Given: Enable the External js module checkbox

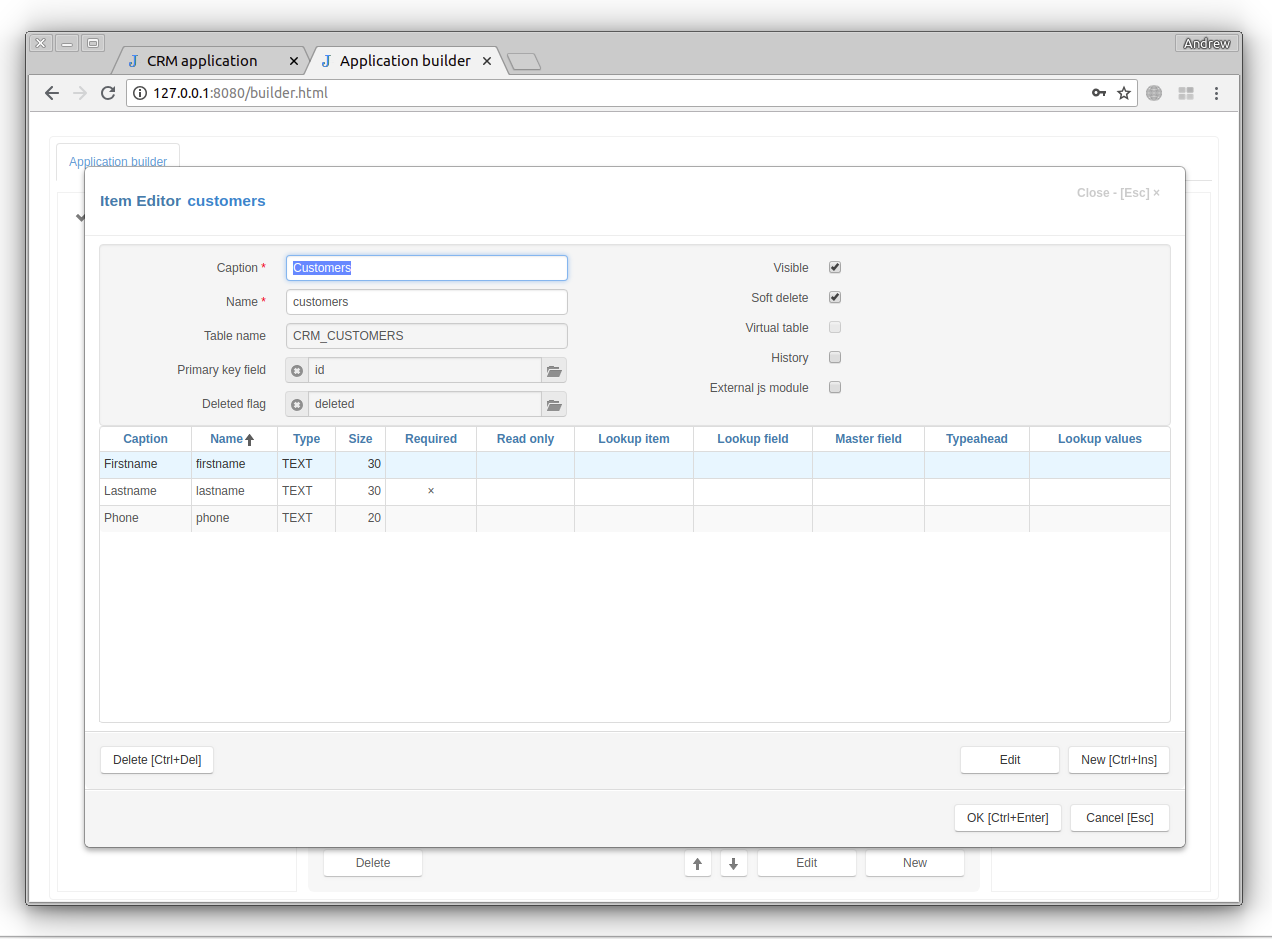Looking at the screenshot, I should (835, 387).
